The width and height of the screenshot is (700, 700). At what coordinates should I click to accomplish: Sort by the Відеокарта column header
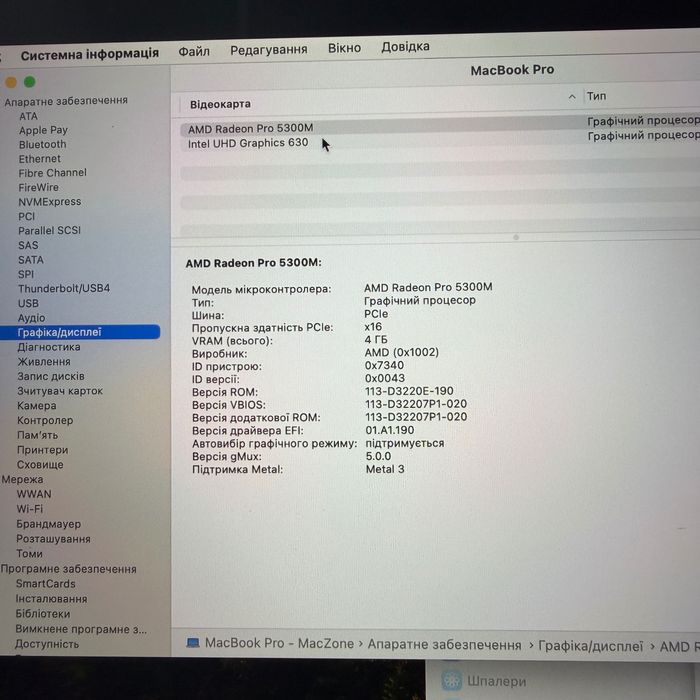coord(220,104)
